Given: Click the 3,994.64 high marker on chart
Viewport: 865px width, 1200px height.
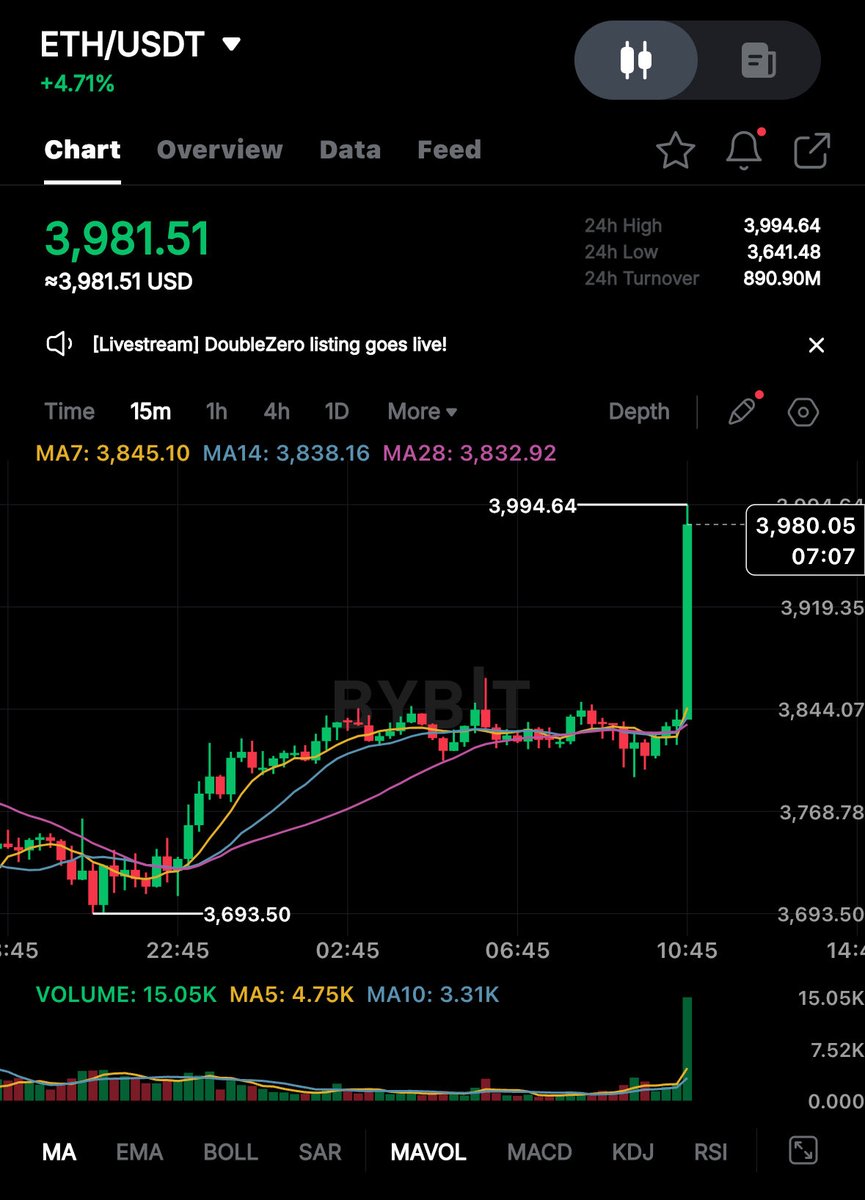Looking at the screenshot, I should tap(533, 506).
